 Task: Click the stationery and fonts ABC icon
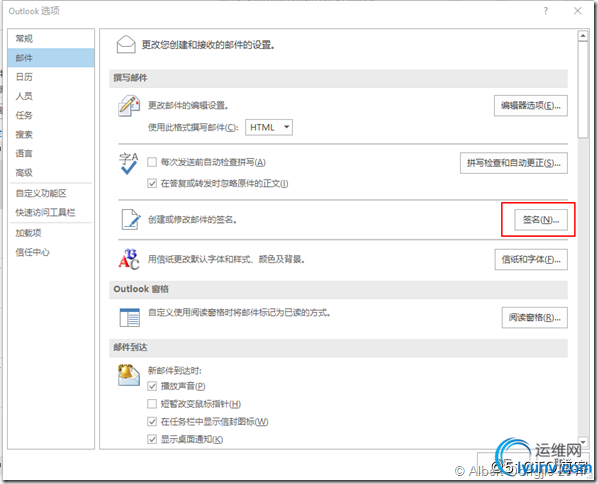point(129,259)
